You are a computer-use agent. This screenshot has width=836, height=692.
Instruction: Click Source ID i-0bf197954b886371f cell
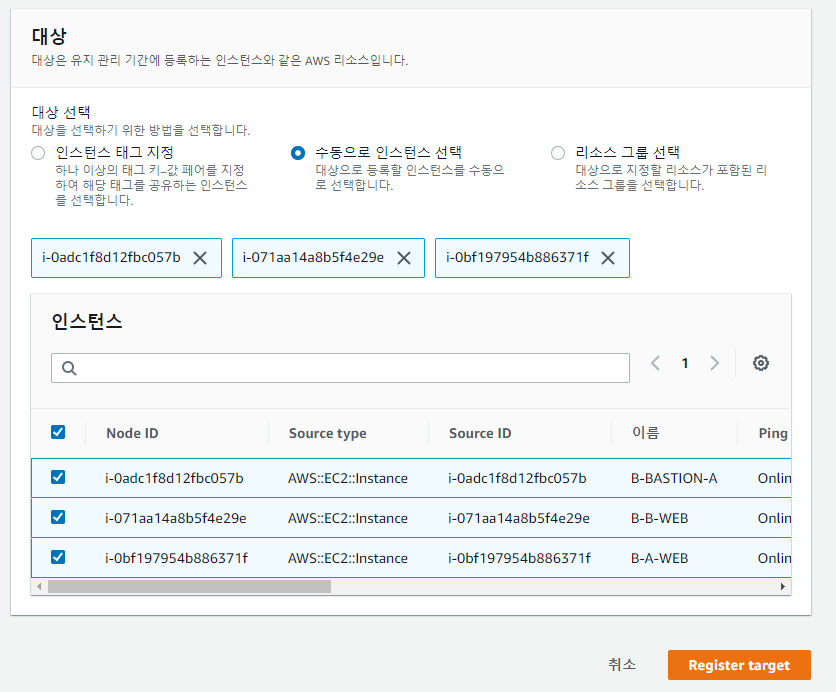coord(519,558)
